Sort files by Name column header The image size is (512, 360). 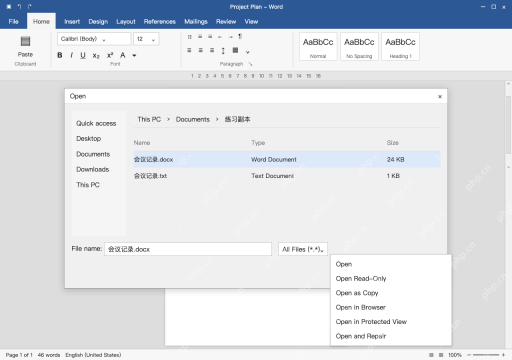[x=142, y=143]
